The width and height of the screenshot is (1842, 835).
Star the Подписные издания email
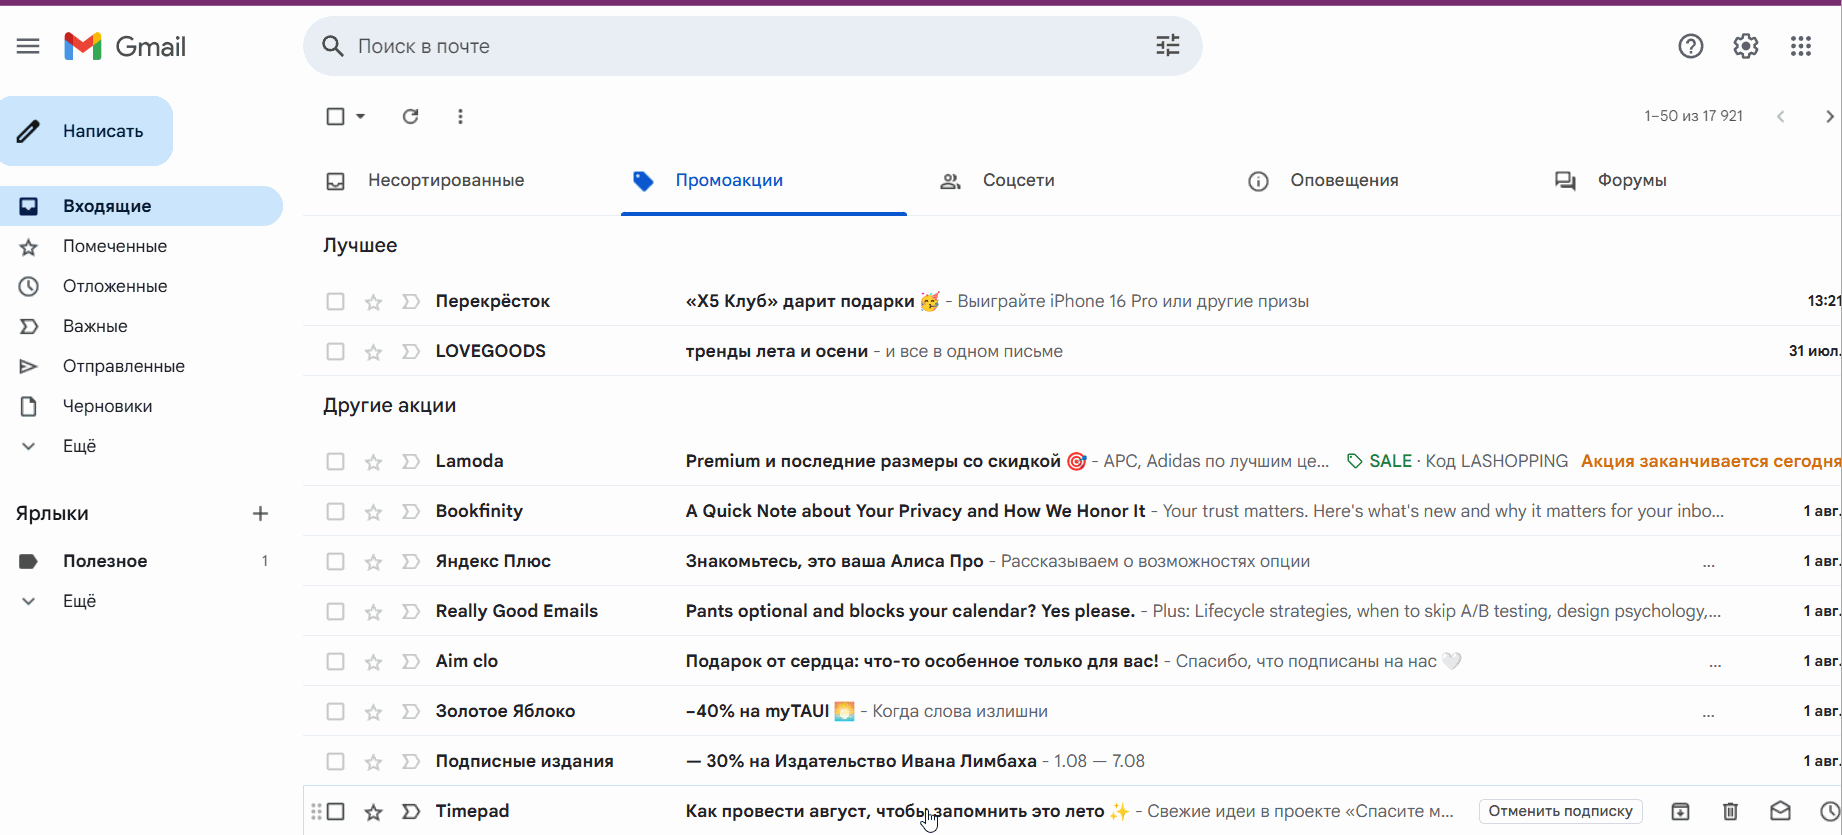pyautogui.click(x=373, y=762)
